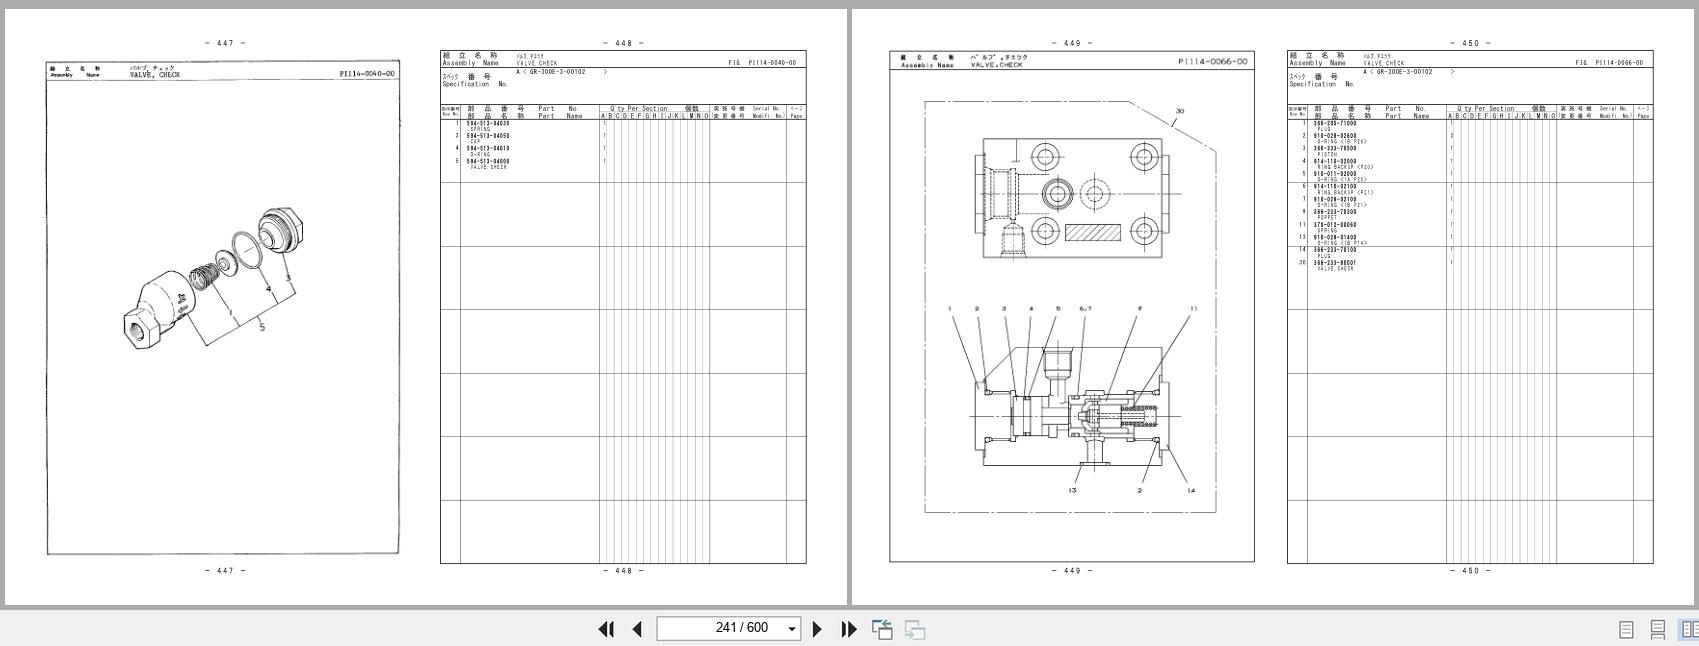Screen dimensions: 1699x646
Task: Click callout number 14 in the page 449 drawing
Action: pos(1191,490)
